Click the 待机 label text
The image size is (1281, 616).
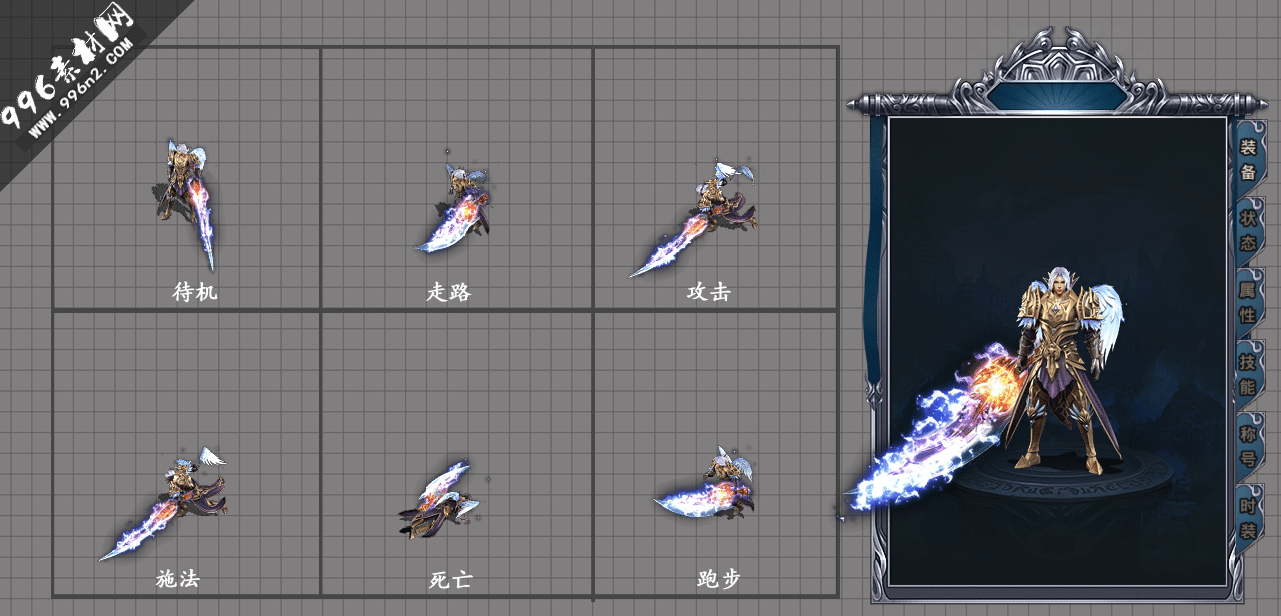(x=194, y=292)
